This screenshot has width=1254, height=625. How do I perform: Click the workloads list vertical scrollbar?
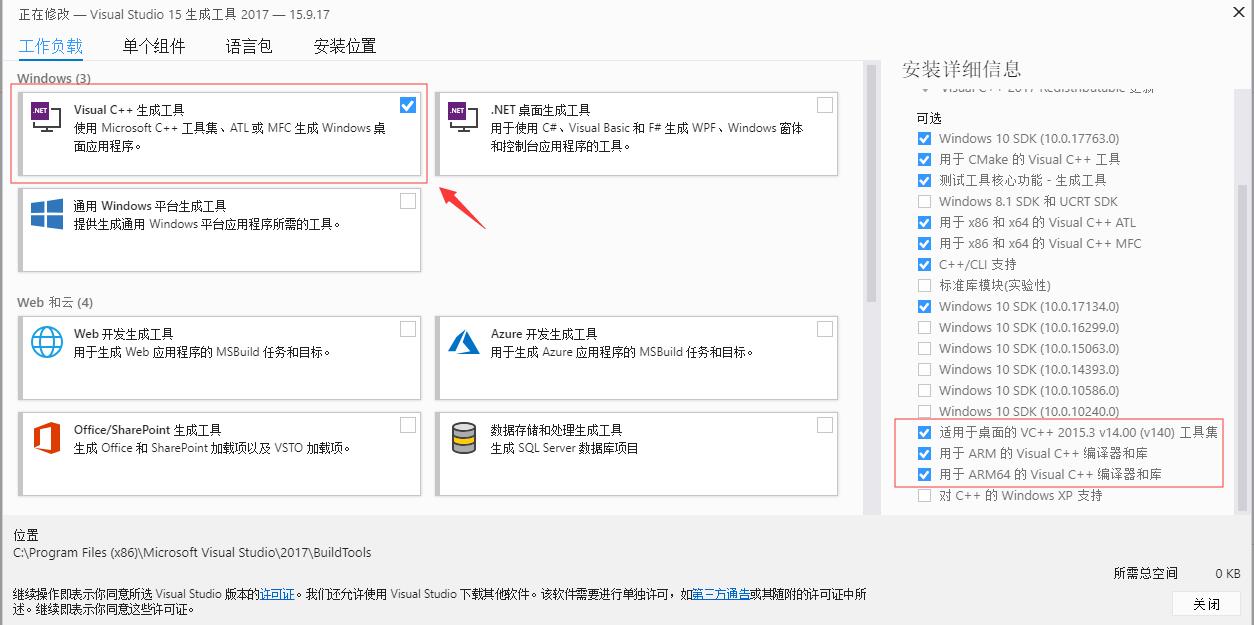point(871,182)
